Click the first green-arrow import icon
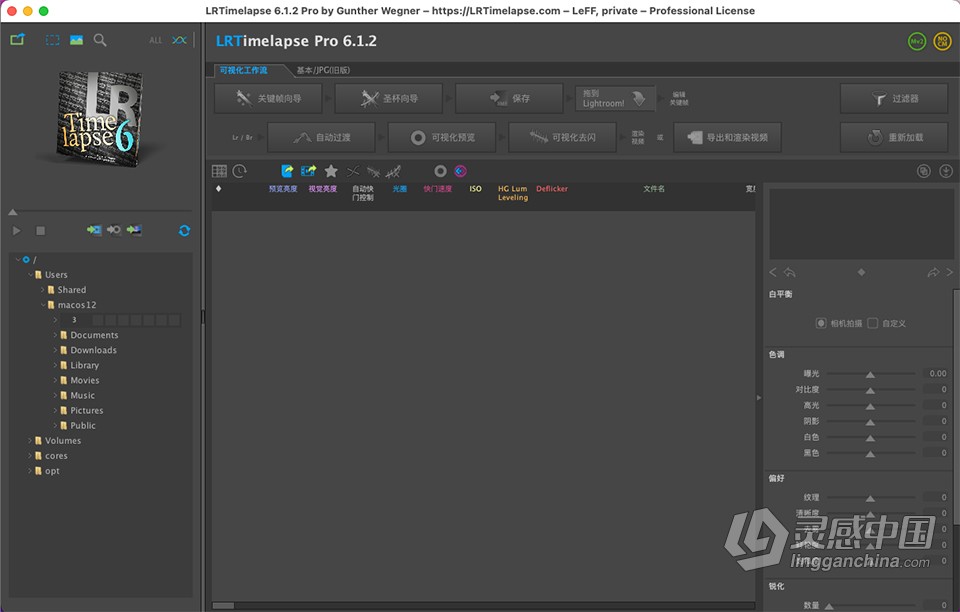 click(x=94, y=230)
